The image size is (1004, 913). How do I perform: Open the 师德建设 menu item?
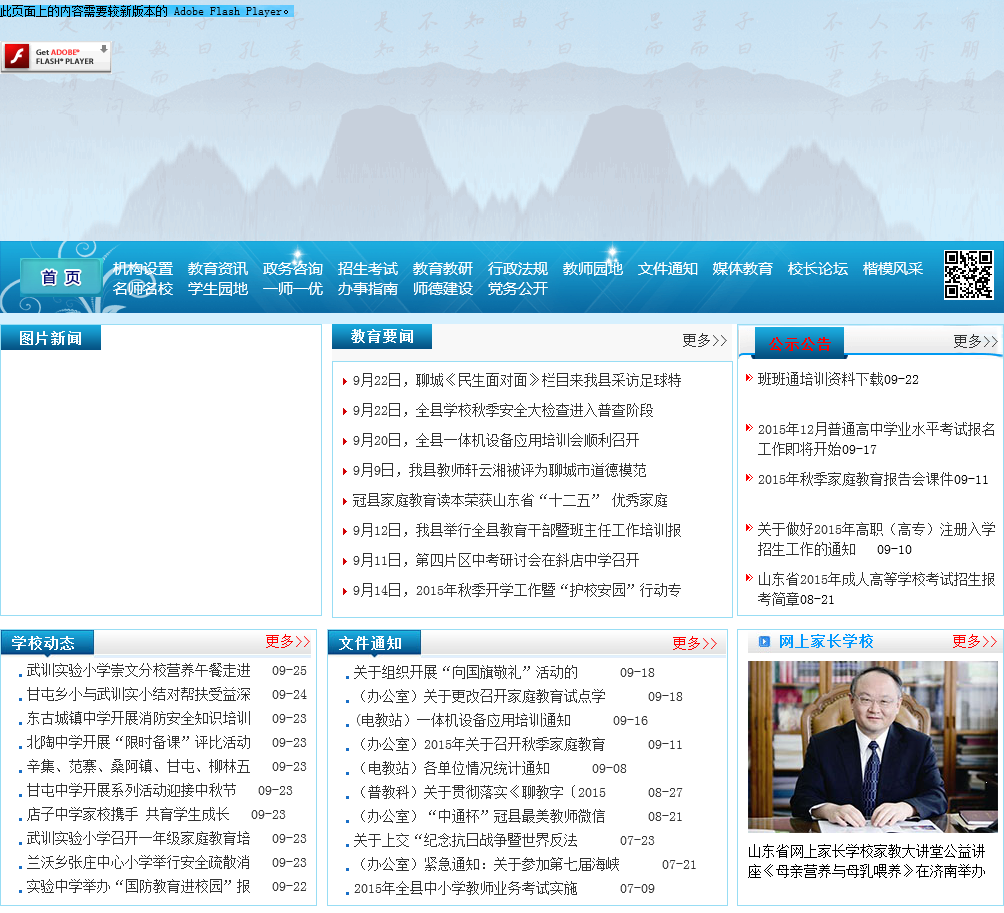(x=442, y=289)
